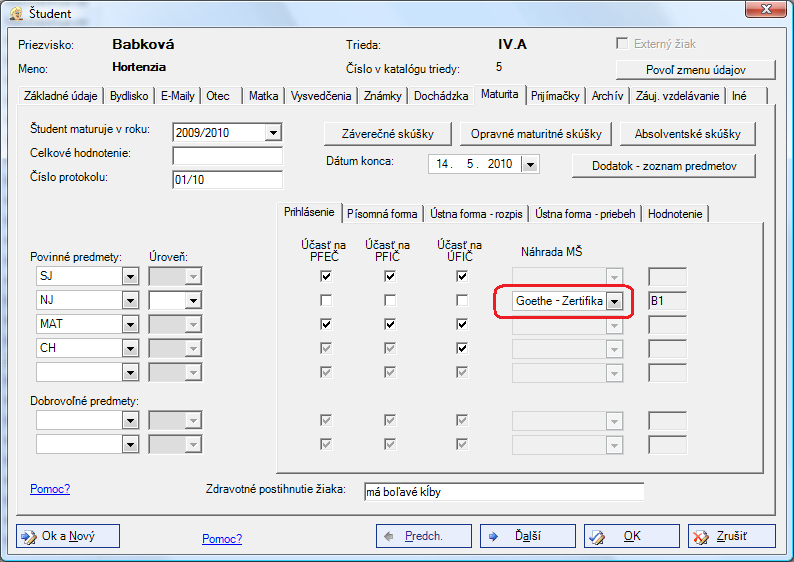Click the Pomoc? link beside Ok a Nový
This screenshot has height=562, width=794.
point(222,538)
